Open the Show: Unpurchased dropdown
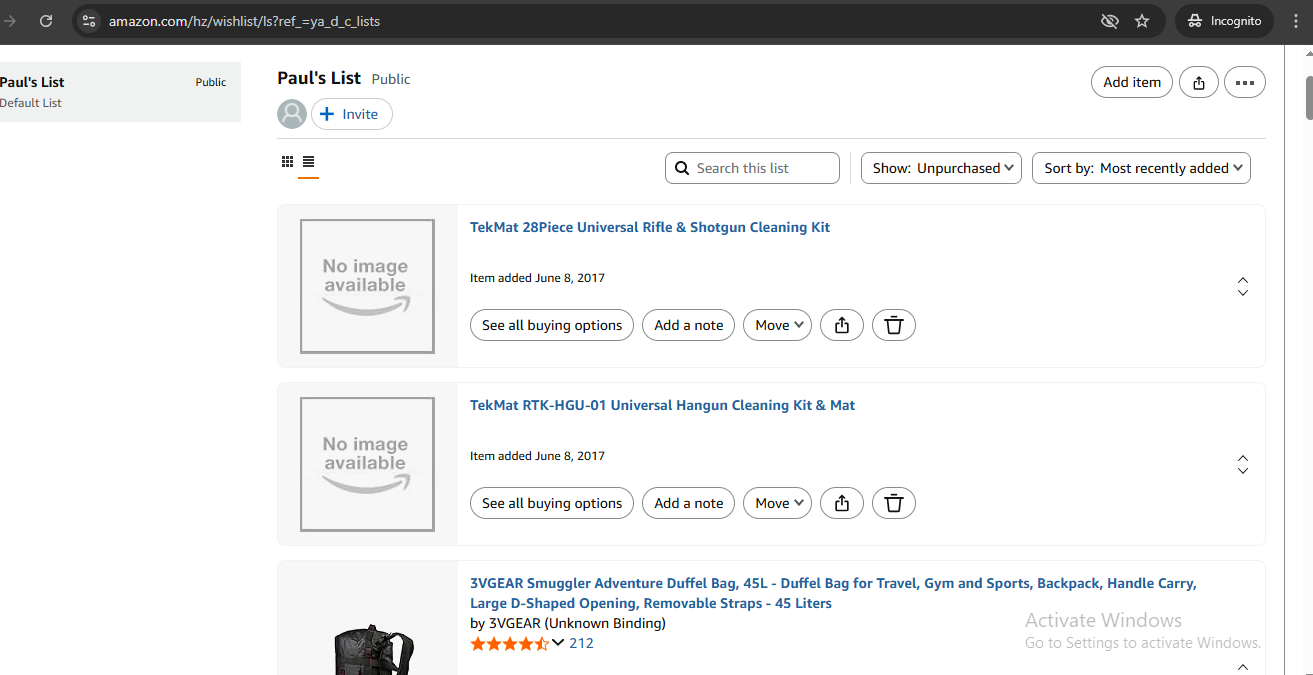 click(x=941, y=168)
